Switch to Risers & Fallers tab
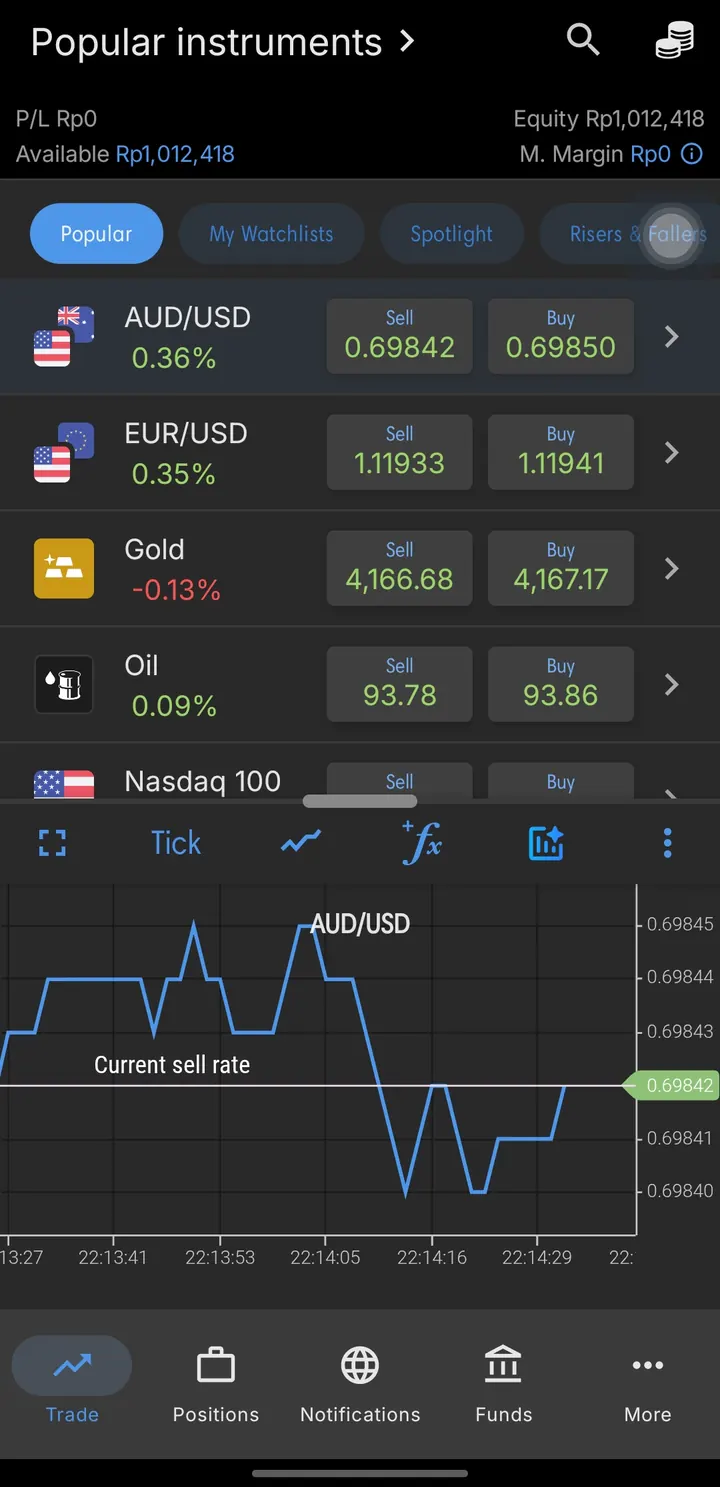Image resolution: width=720 pixels, height=1487 pixels. (x=630, y=234)
